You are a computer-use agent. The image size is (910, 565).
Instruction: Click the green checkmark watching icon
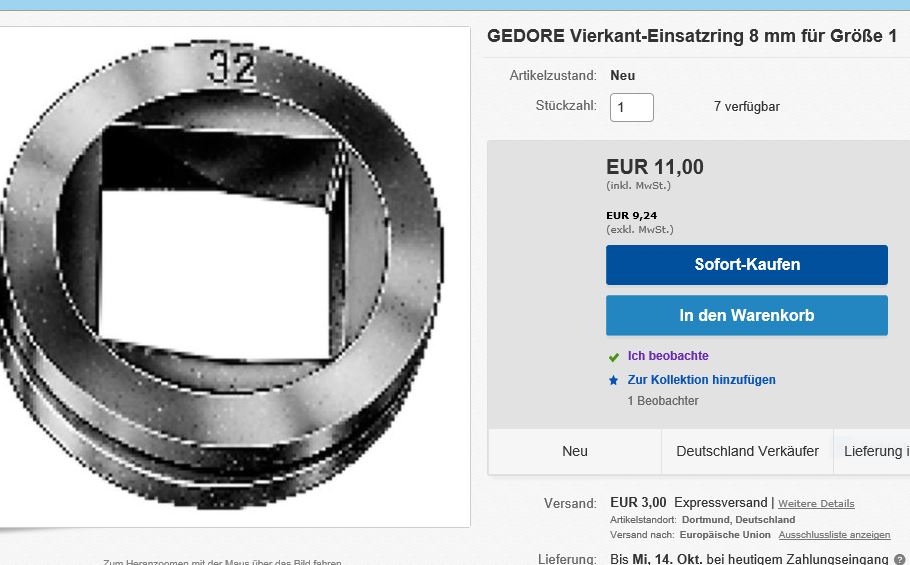(x=614, y=356)
